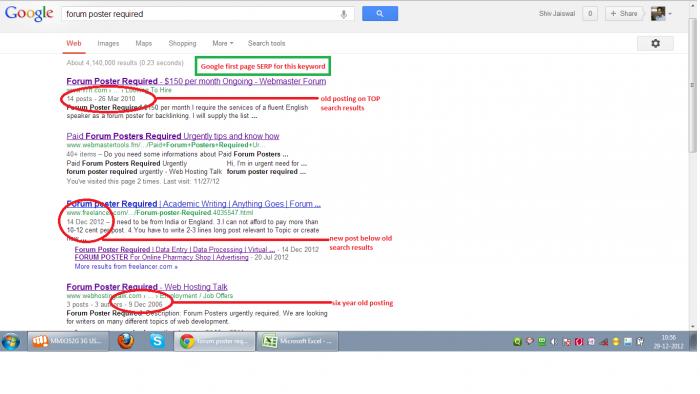
Task: Select the Shopping search tab
Action: (x=182, y=43)
